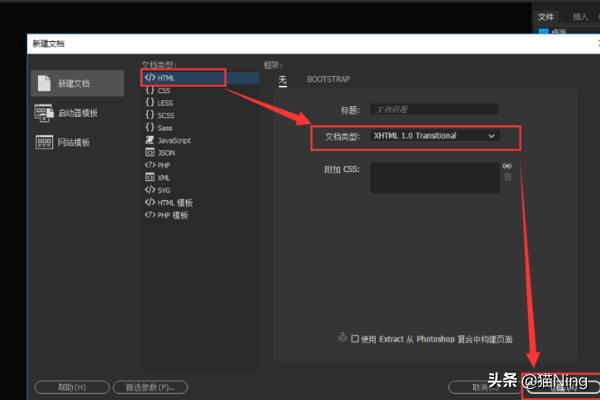600x400 pixels.
Task: Choose PHP 模板 document type
Action: coord(166,215)
